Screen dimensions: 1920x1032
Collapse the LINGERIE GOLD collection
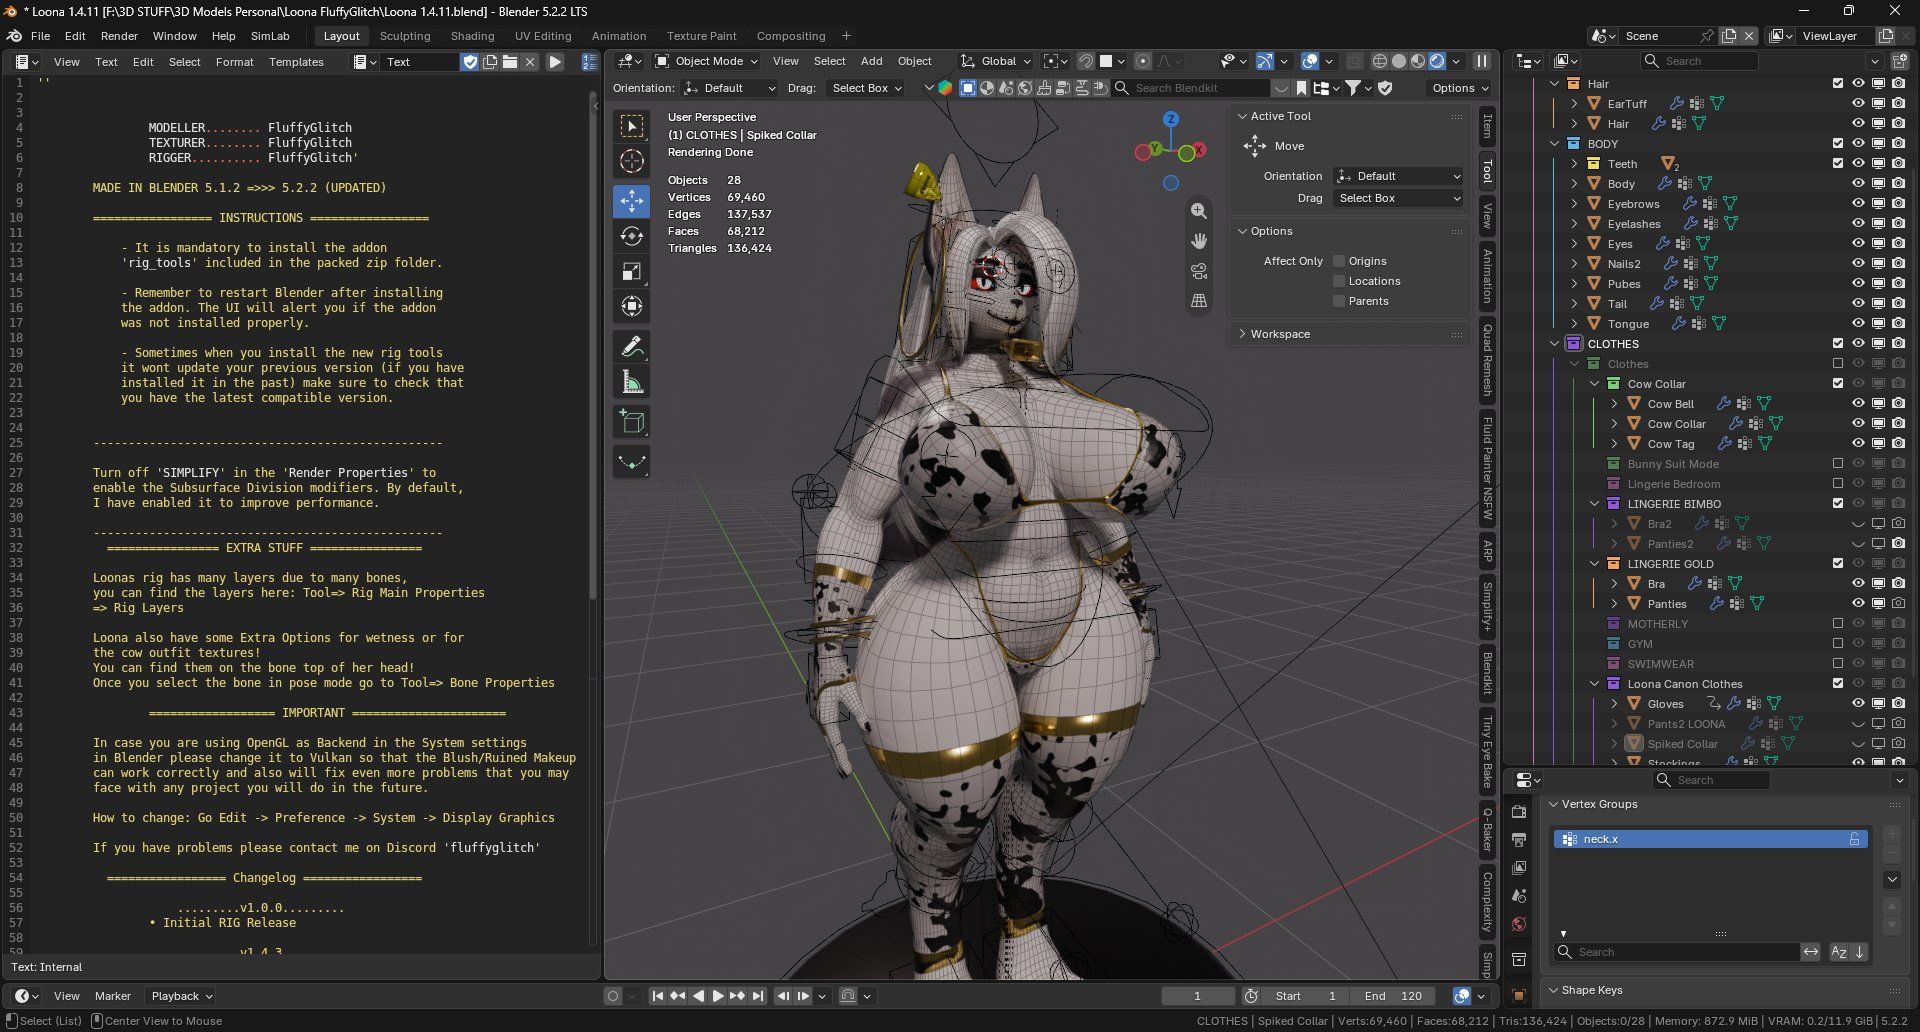1595,564
